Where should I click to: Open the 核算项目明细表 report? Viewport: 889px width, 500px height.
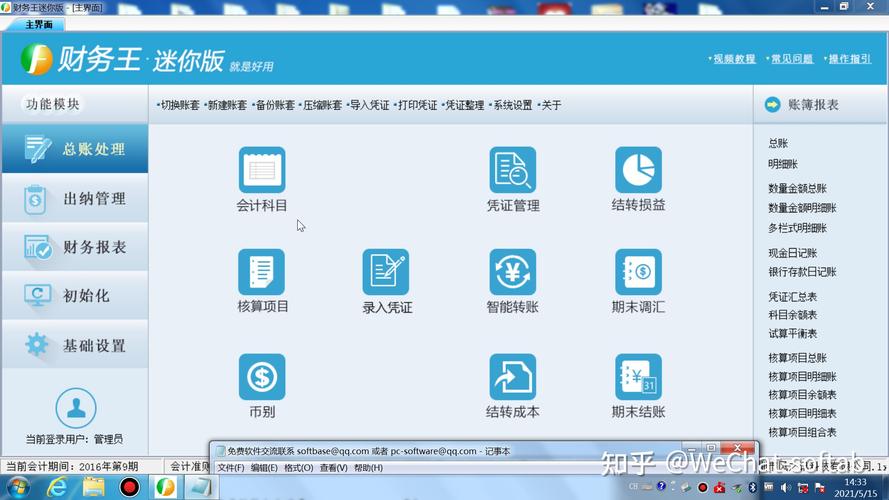[x=802, y=413]
